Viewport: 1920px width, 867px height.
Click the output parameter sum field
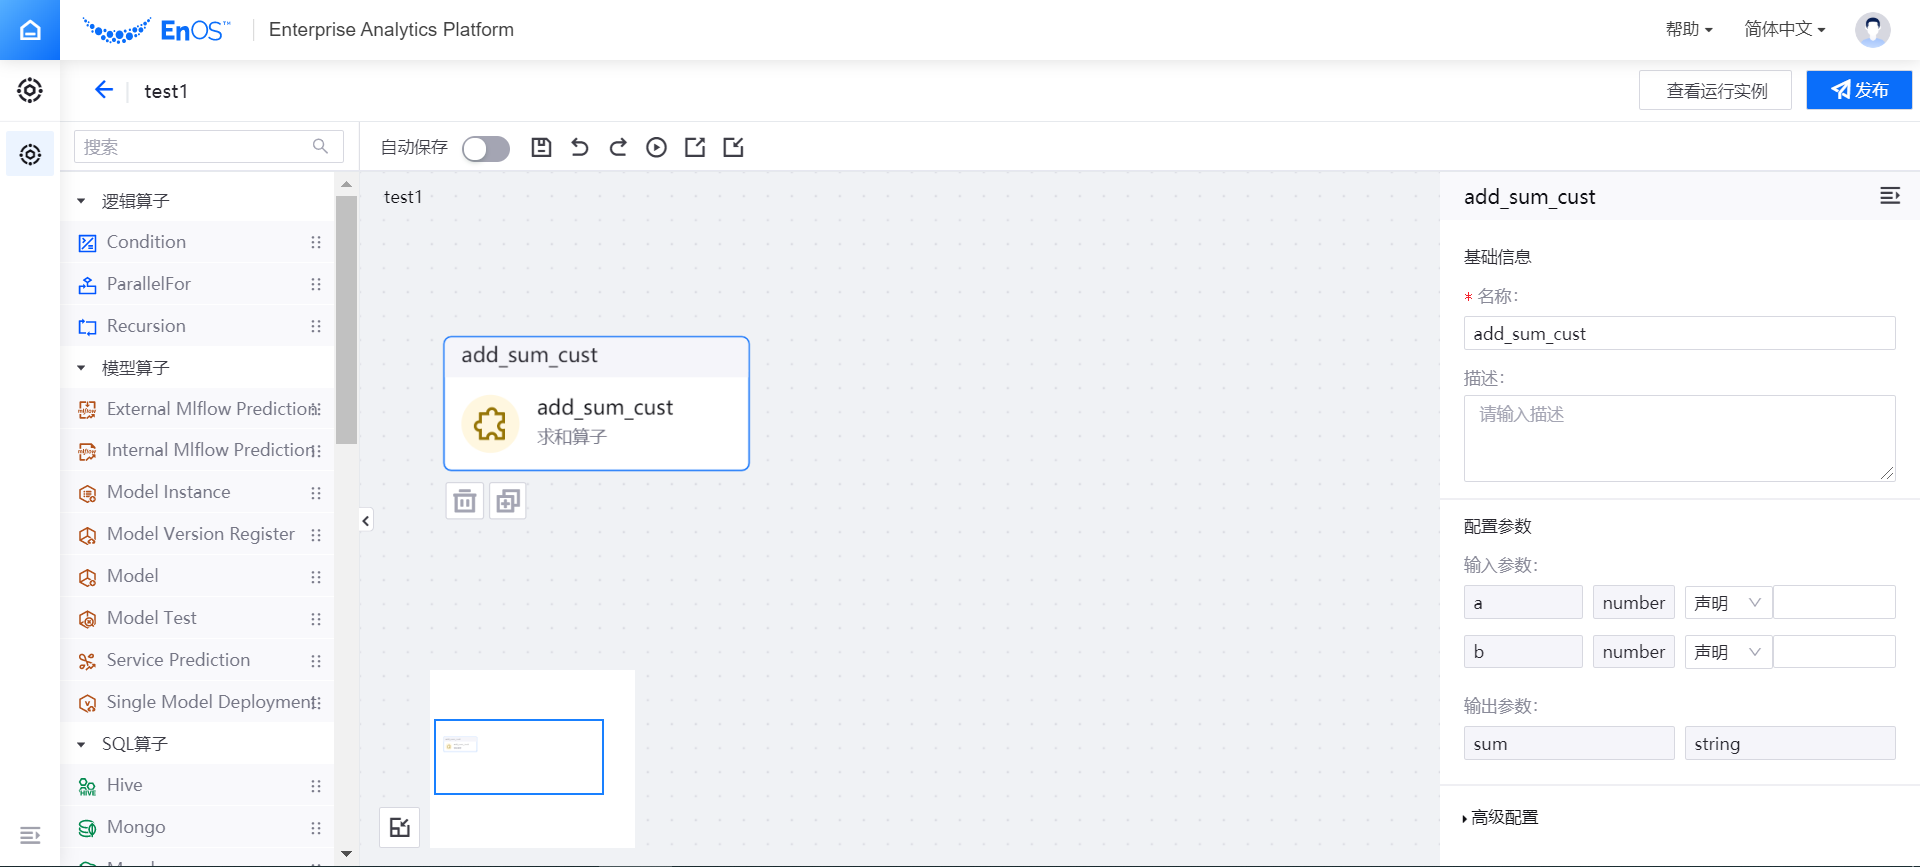click(1569, 743)
